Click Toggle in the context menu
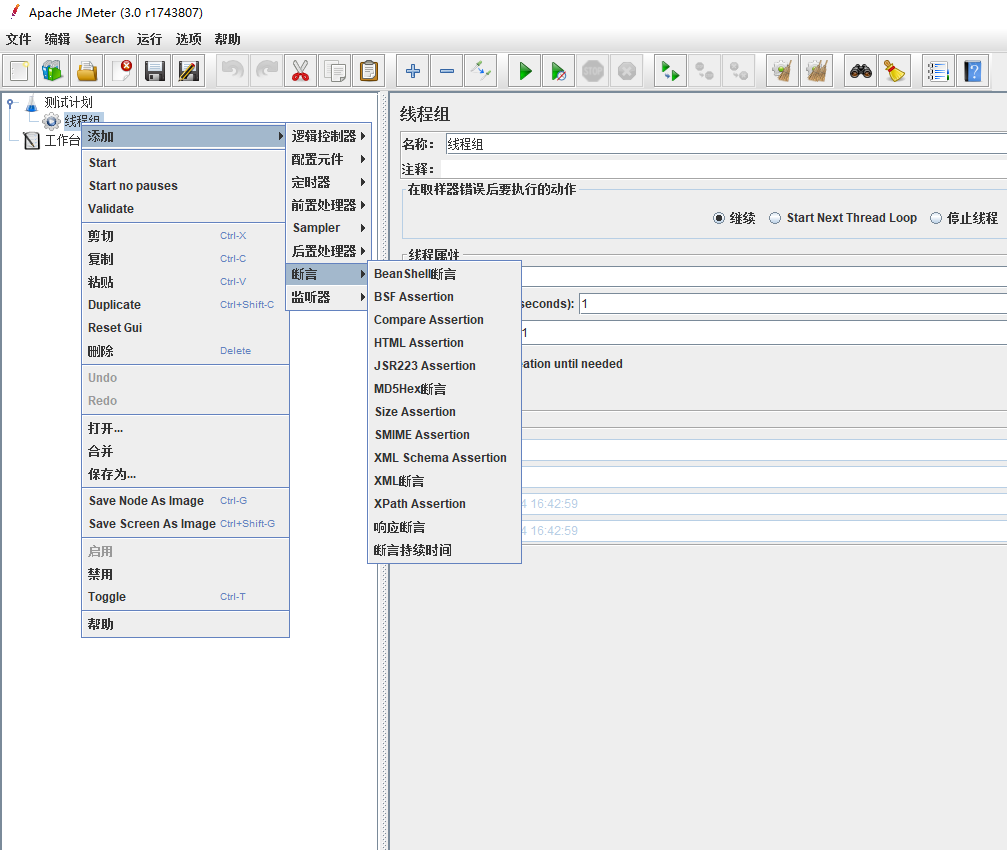 (x=185, y=597)
